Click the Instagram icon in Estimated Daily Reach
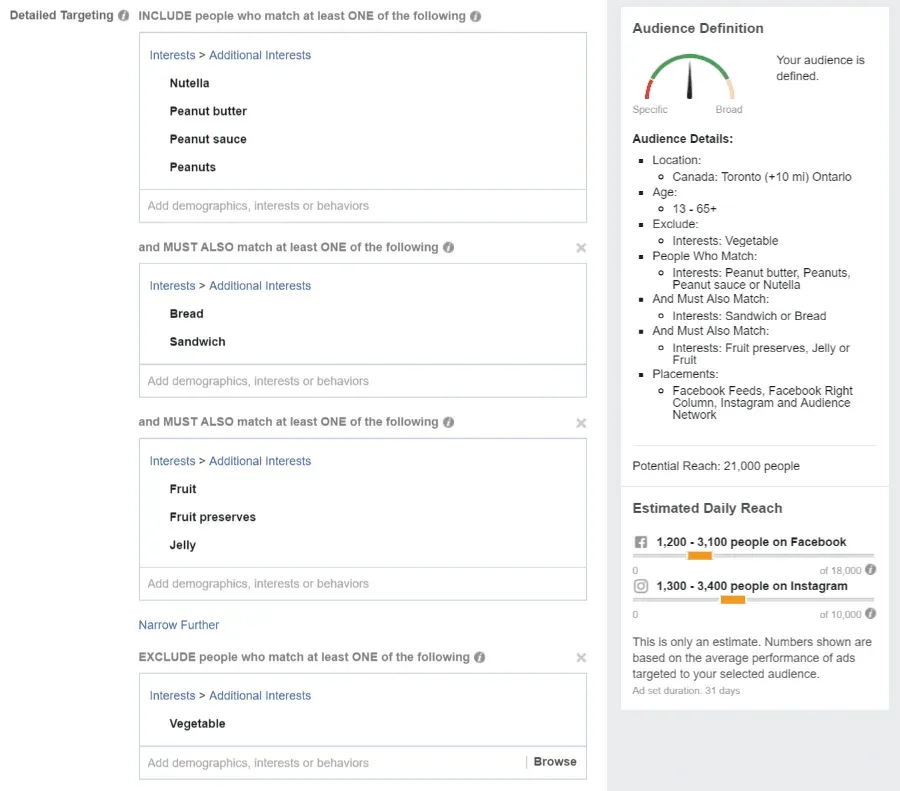The height and width of the screenshot is (791, 900). pyautogui.click(x=640, y=587)
